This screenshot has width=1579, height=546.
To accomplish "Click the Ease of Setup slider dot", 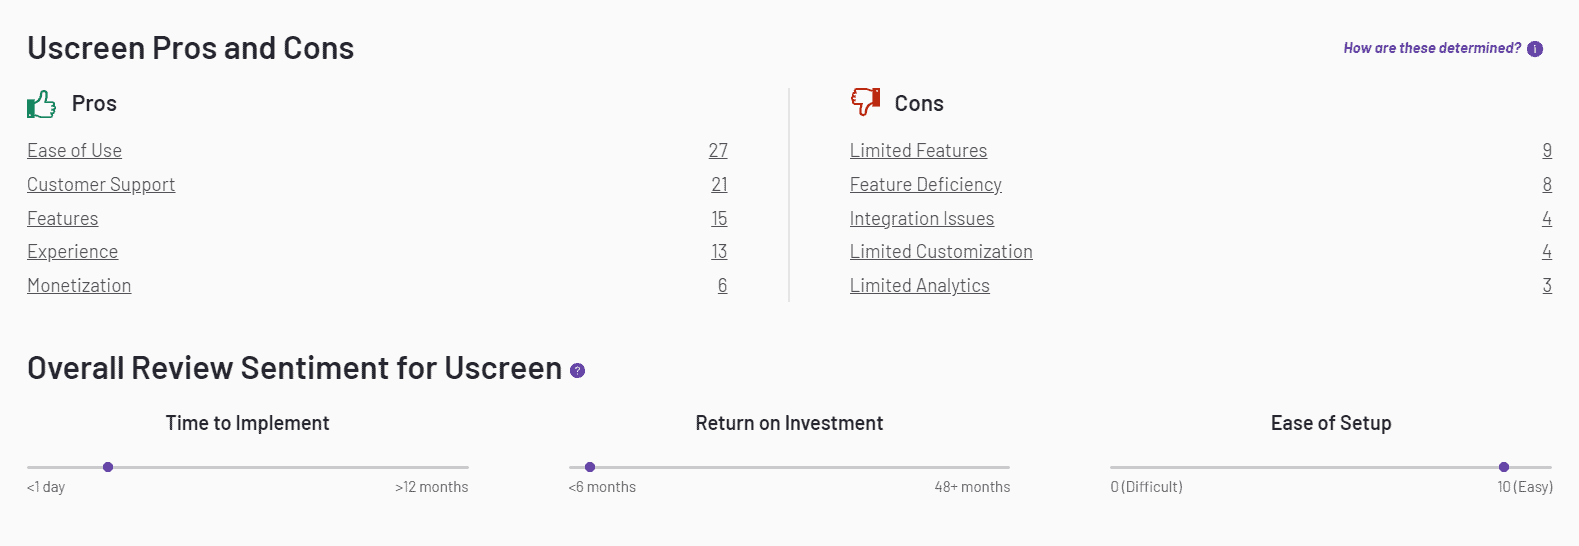I will (x=1504, y=467).
